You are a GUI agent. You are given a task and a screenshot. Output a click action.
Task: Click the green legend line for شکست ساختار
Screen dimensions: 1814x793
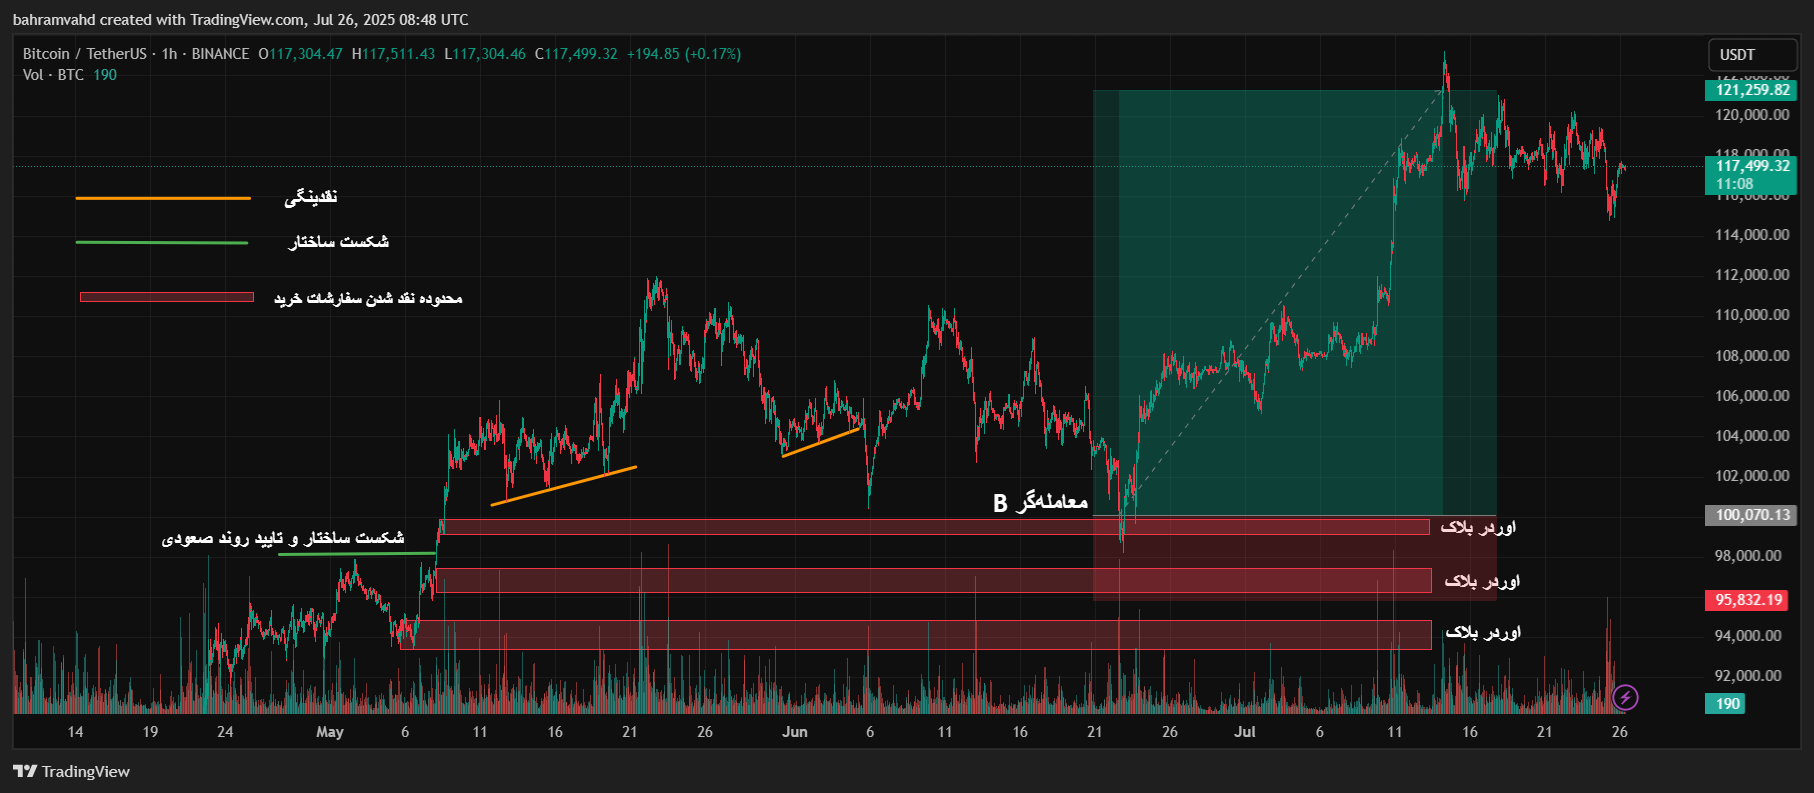[x=162, y=243]
